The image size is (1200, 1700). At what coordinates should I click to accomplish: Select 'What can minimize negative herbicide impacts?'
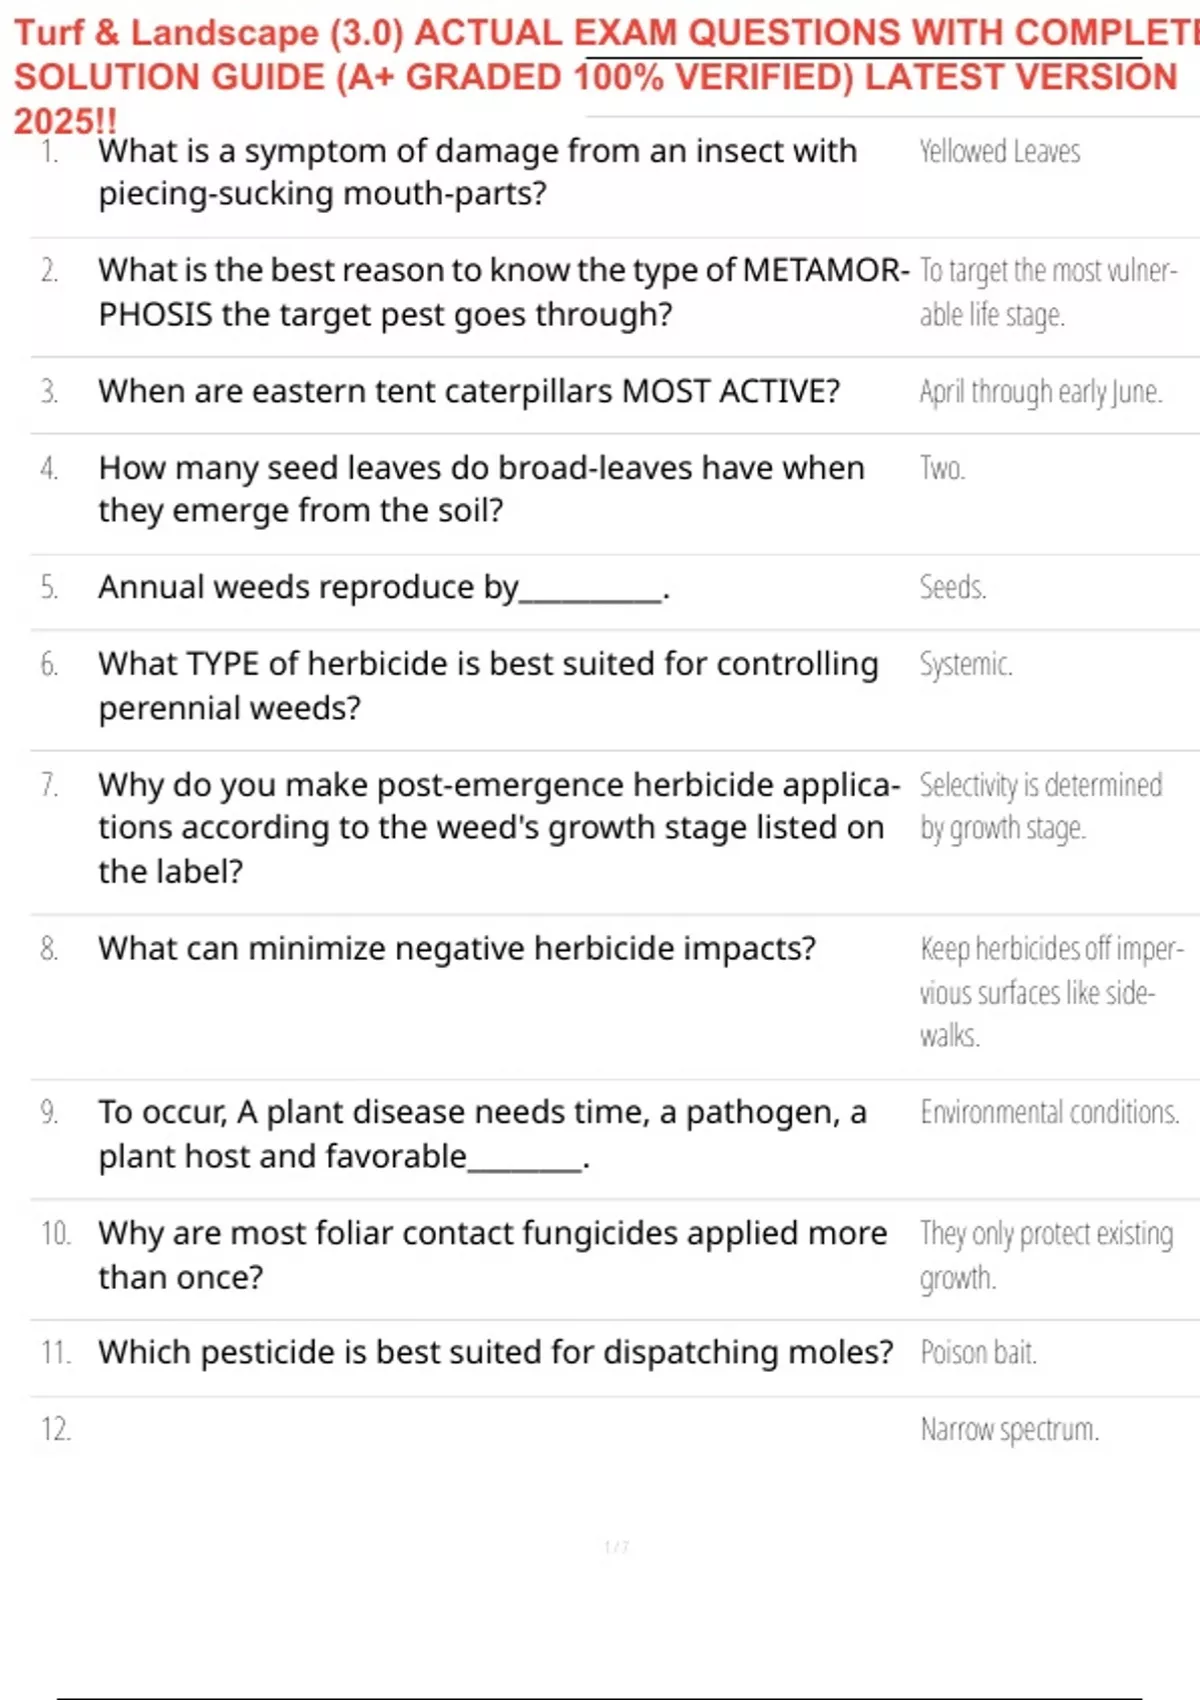pyautogui.click(x=457, y=948)
